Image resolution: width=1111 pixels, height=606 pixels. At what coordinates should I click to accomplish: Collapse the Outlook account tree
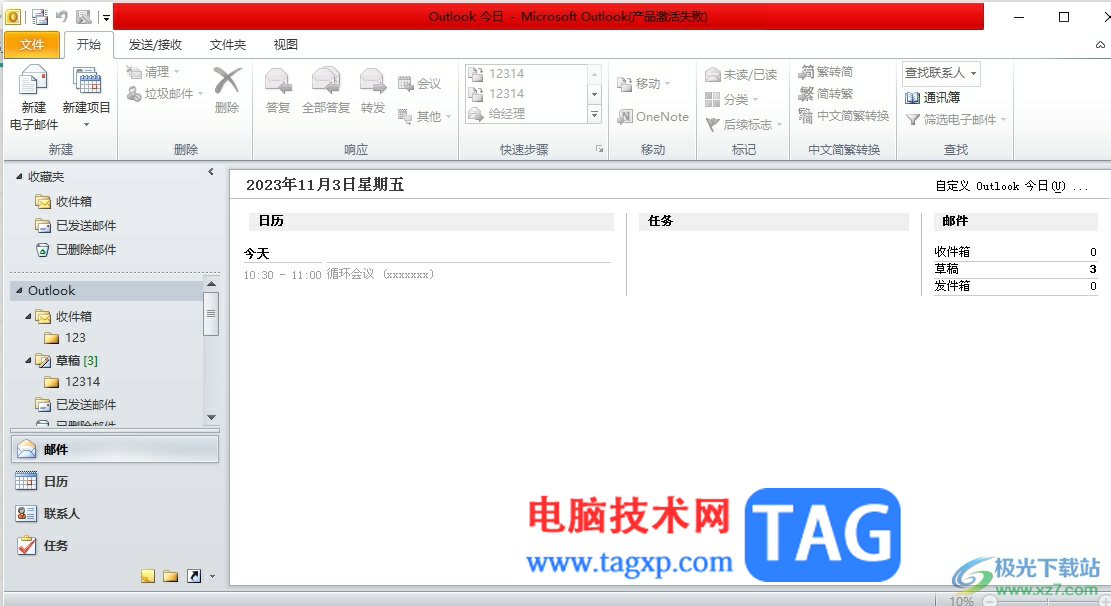(19, 291)
